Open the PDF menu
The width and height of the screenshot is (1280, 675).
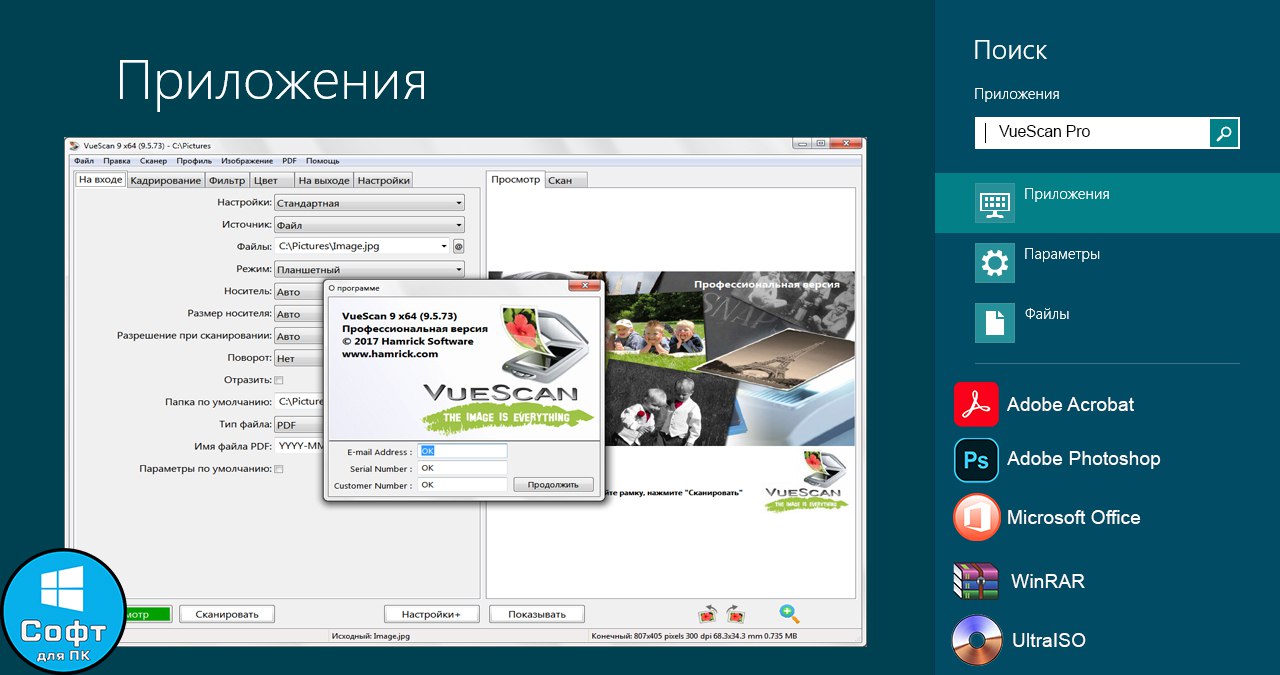tap(289, 160)
